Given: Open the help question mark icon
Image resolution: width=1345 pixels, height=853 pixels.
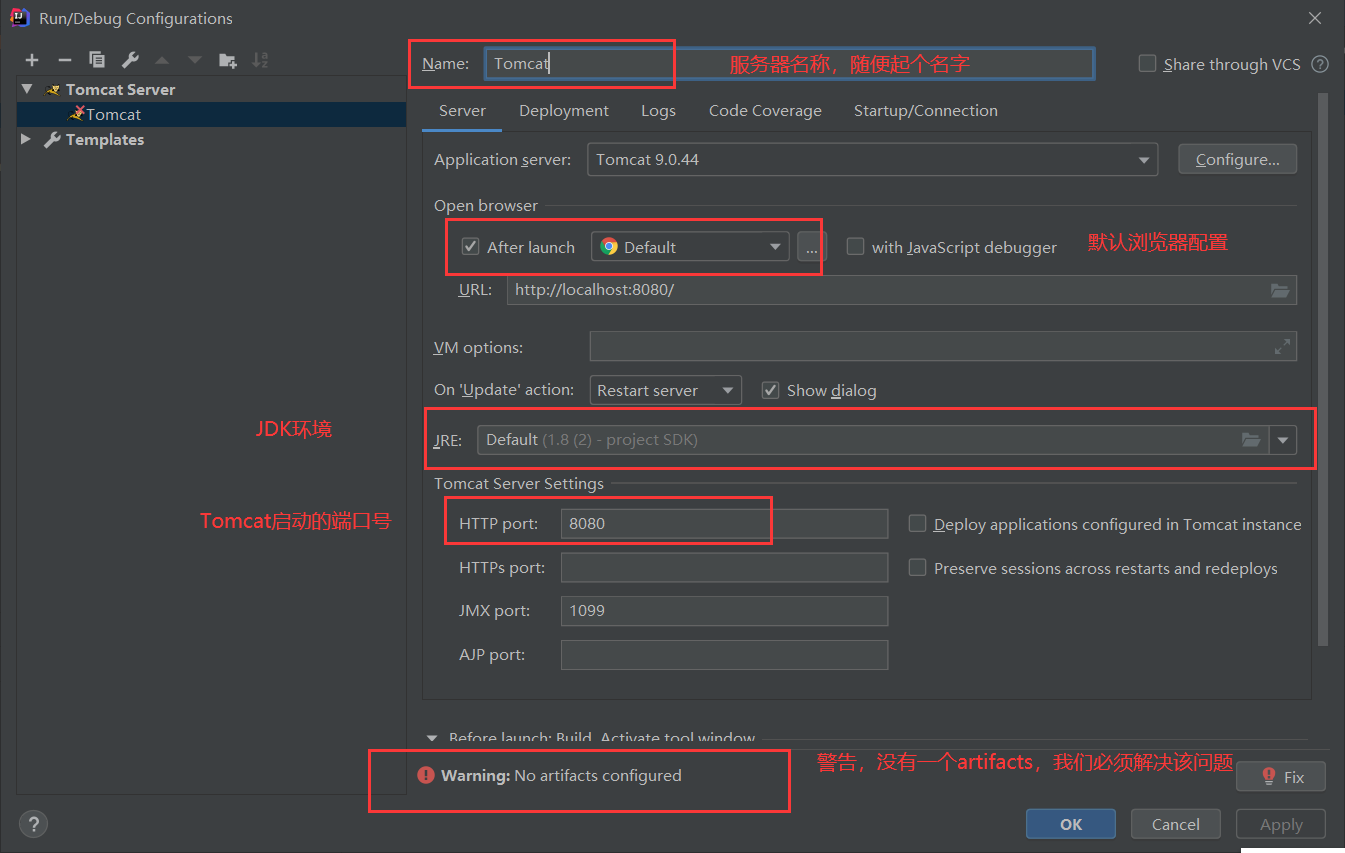Looking at the screenshot, I should point(33,823).
